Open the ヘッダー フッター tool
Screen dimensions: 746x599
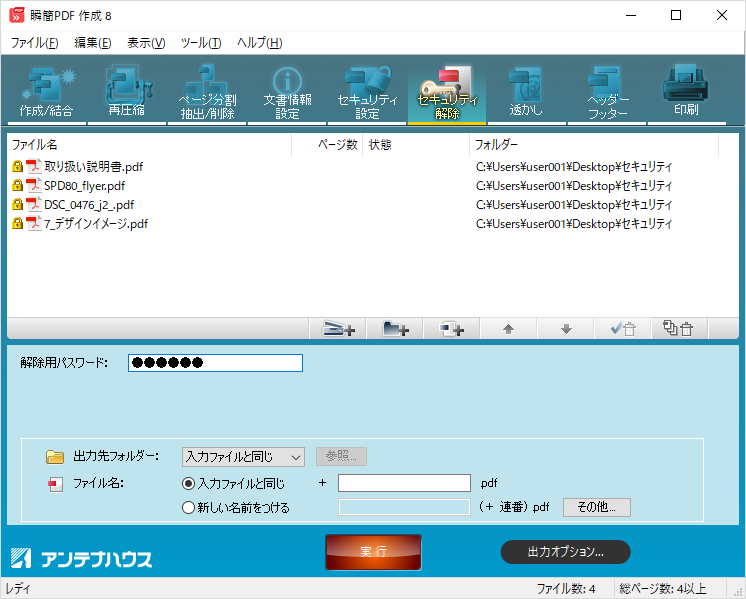pos(607,91)
